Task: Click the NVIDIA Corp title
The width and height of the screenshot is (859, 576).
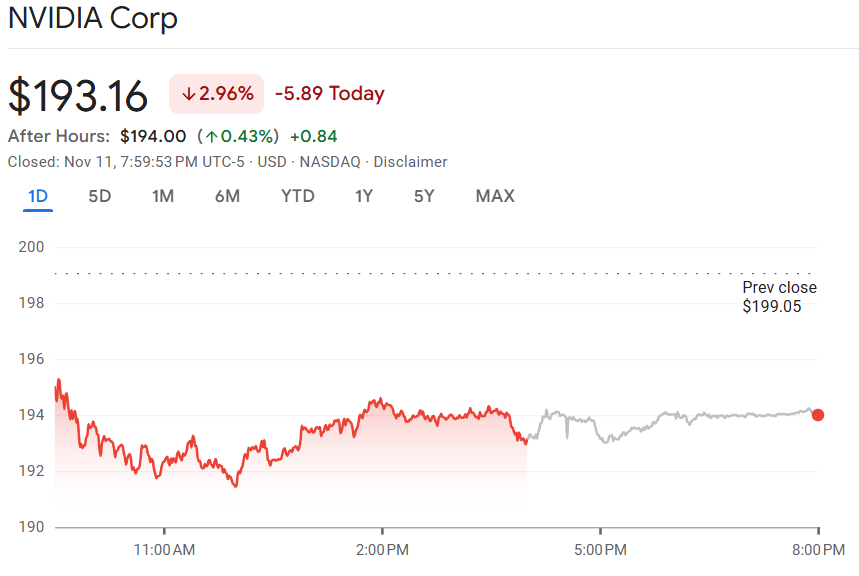Action: pos(93,19)
